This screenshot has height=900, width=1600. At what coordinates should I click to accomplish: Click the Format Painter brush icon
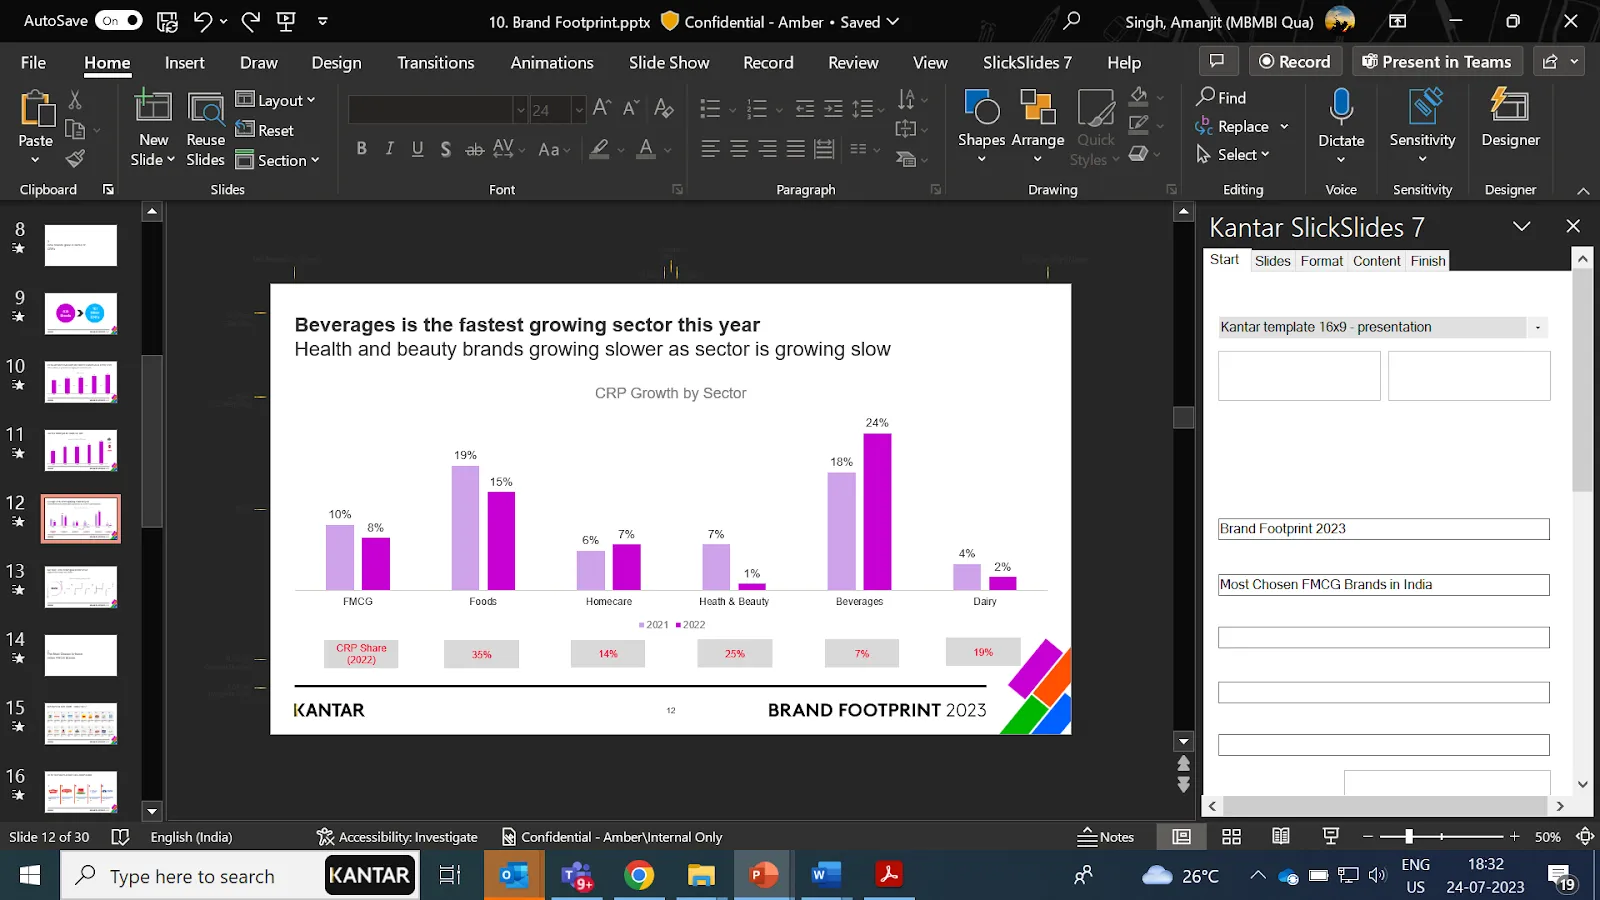[75, 158]
